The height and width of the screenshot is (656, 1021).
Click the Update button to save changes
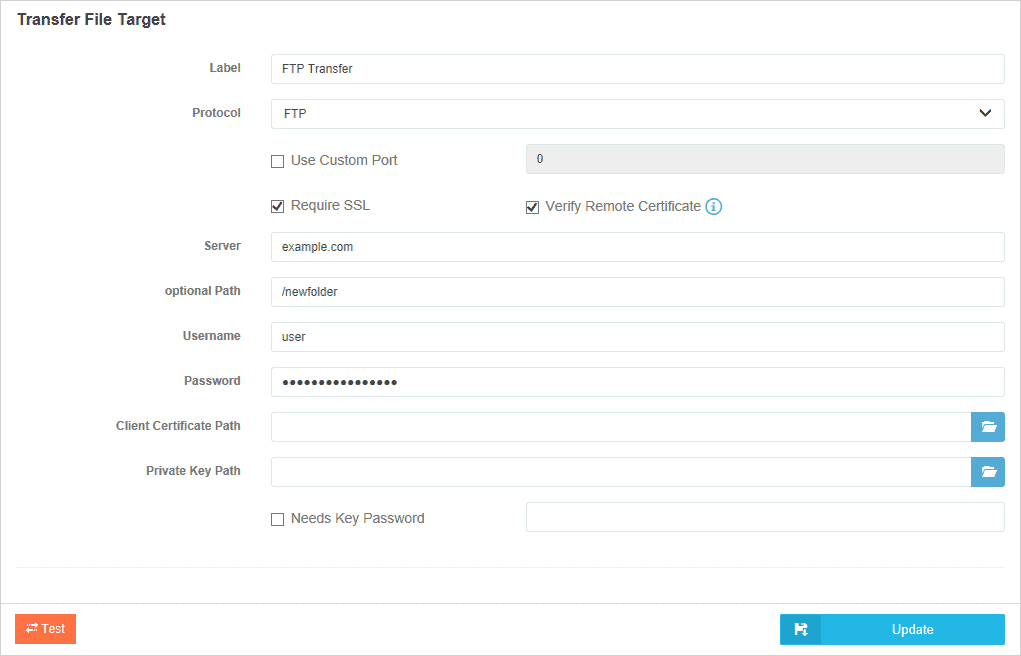pyautogui.click(x=910, y=629)
